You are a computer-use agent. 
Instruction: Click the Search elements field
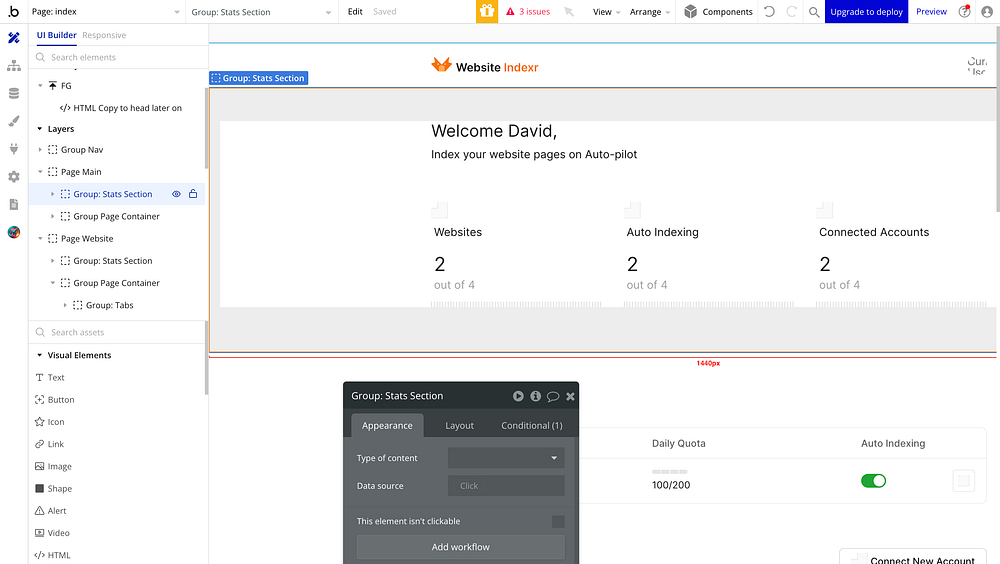(119, 57)
